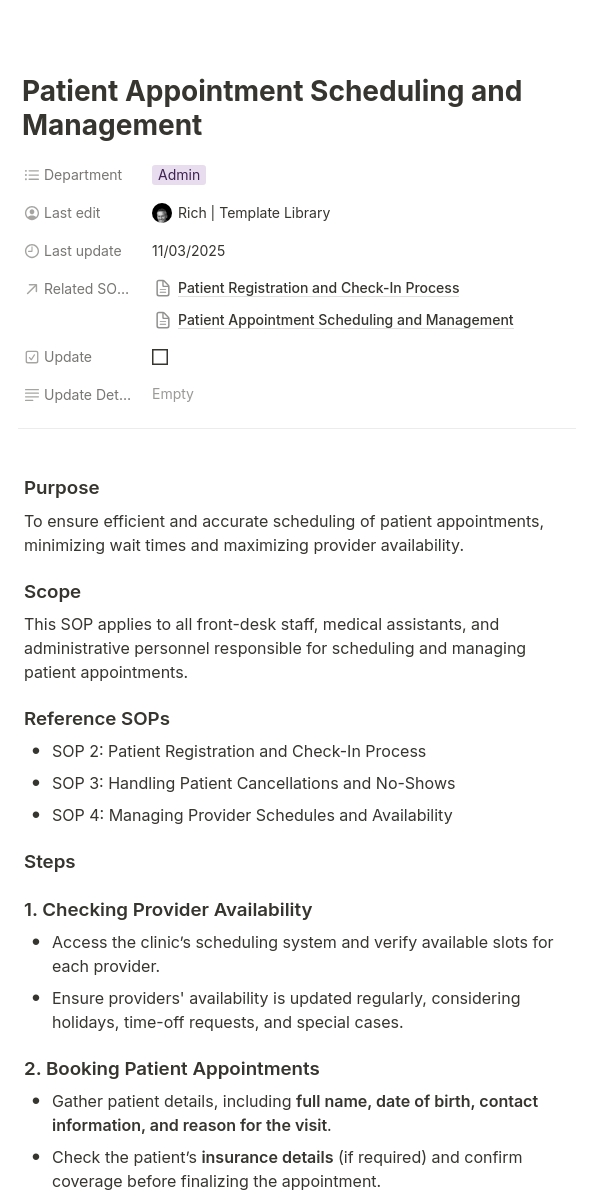Open related Patient Appointment Scheduling and Management page
Screen dimensions: 600x1200
click(345, 320)
